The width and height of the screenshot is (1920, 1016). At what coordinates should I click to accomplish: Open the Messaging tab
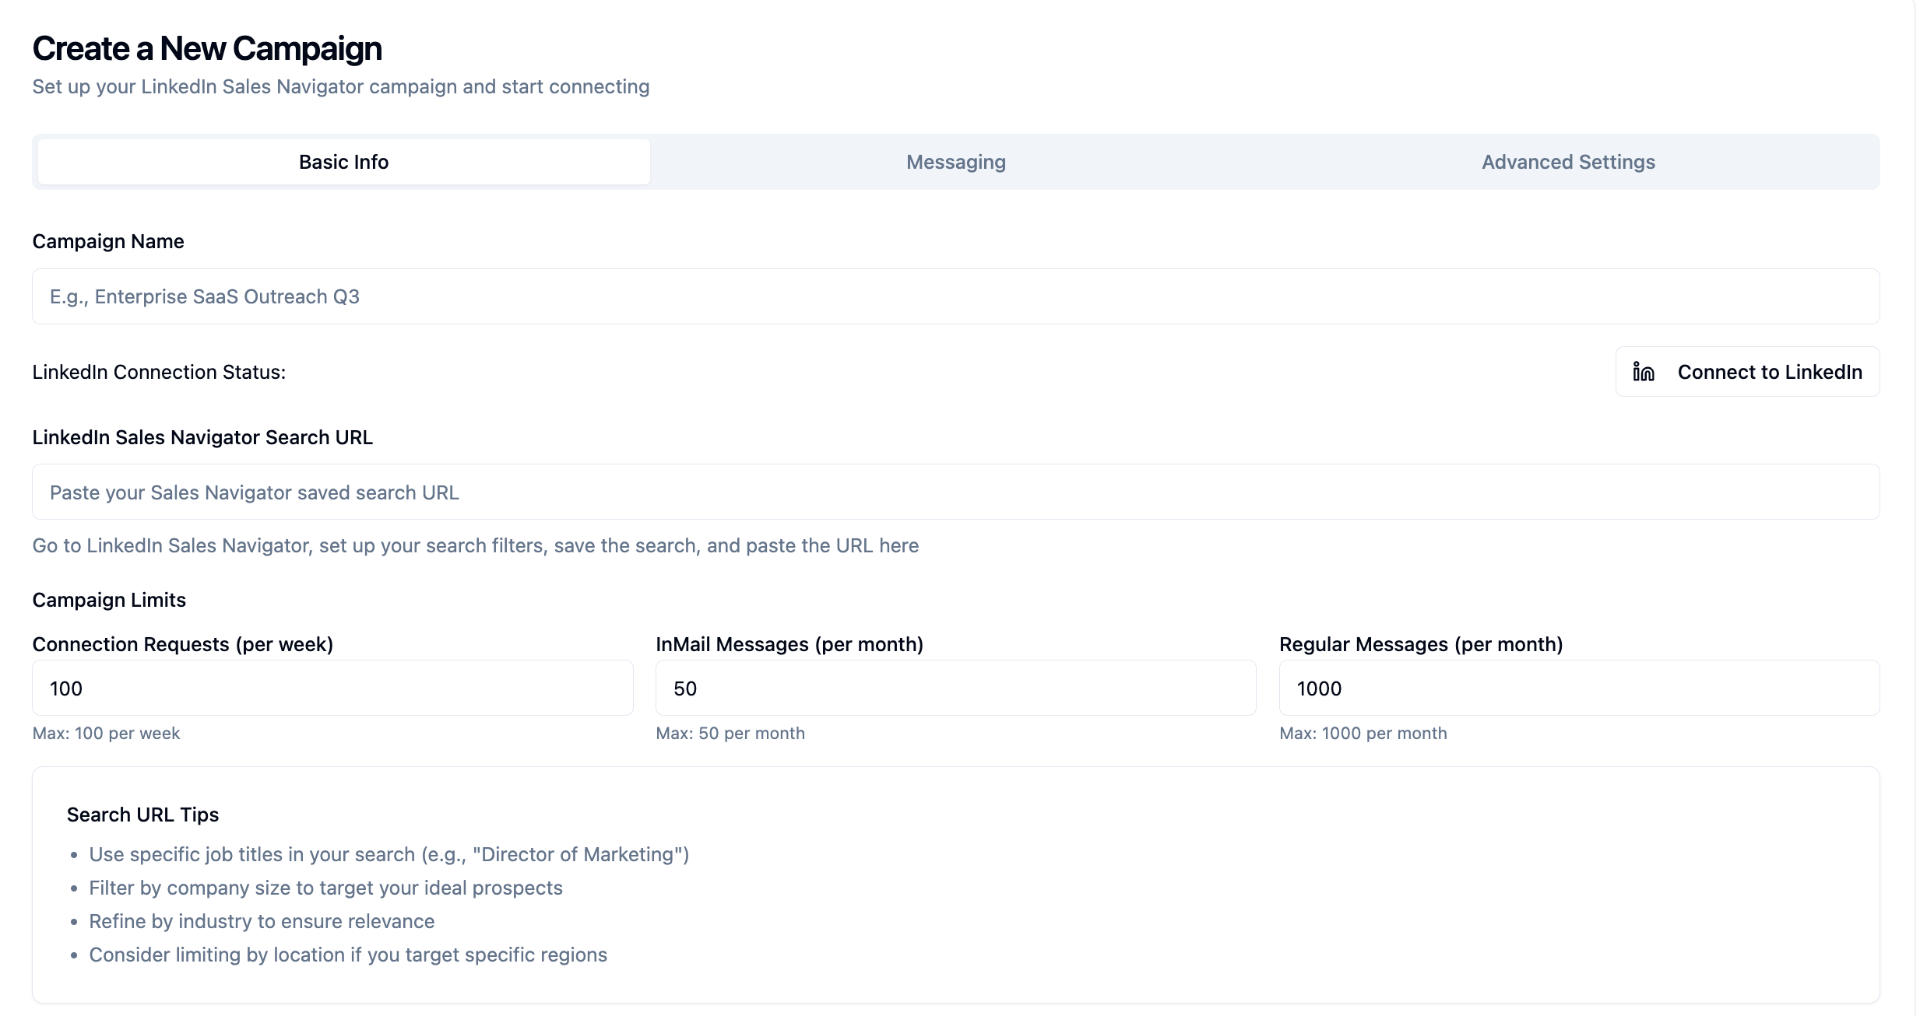[x=956, y=162]
